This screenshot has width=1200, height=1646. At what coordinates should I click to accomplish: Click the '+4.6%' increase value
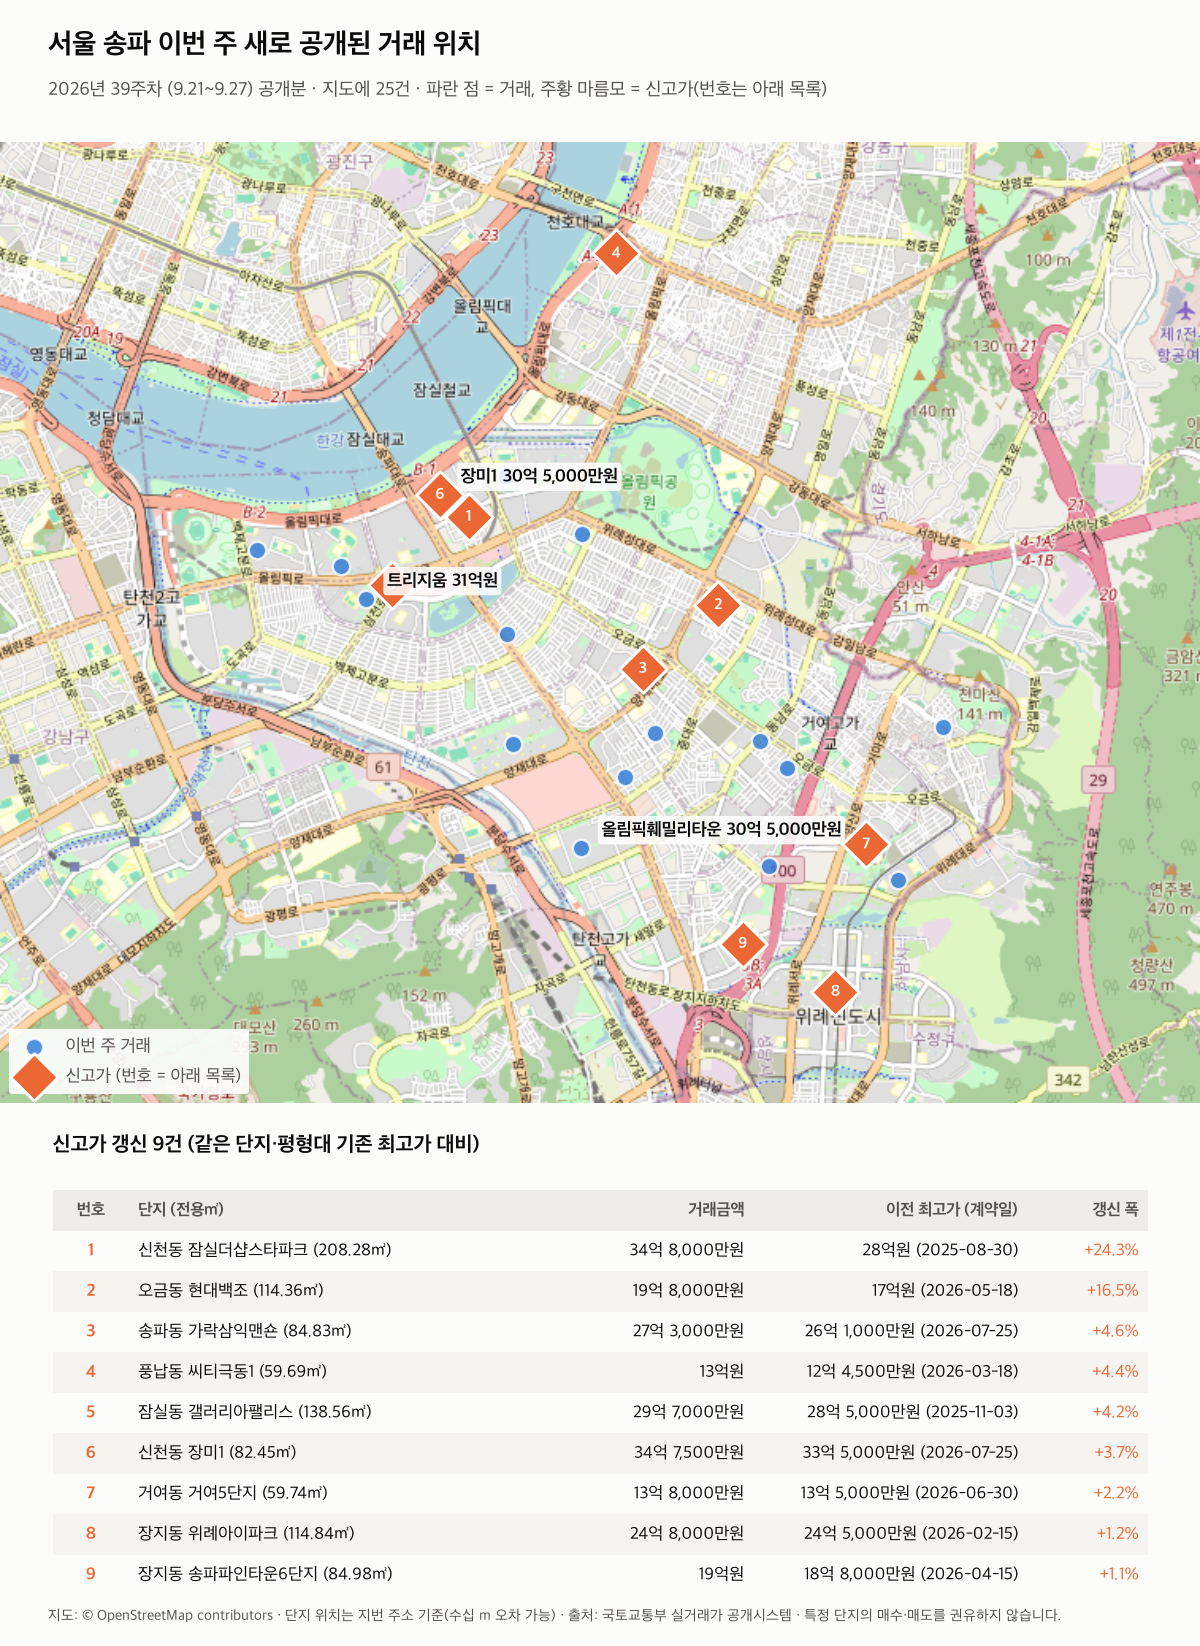(x=1115, y=1331)
